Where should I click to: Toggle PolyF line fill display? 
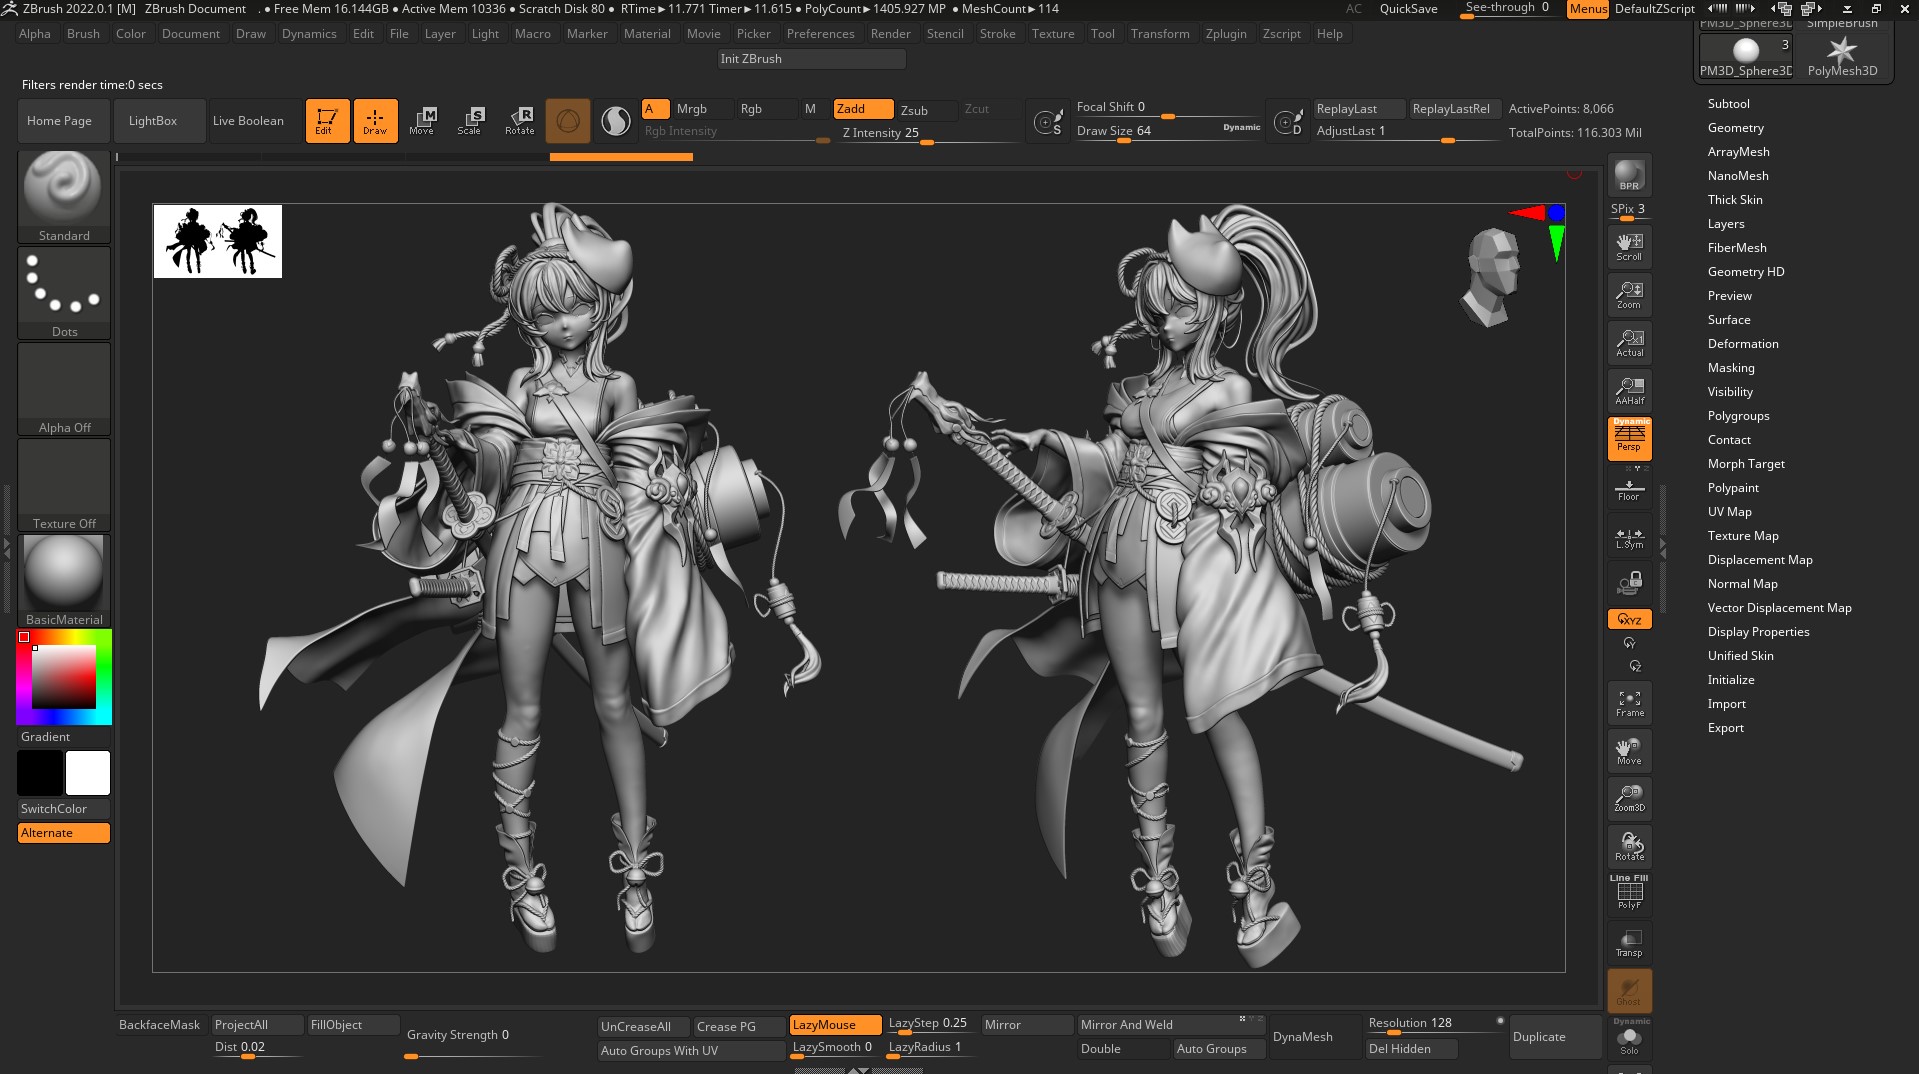click(x=1629, y=893)
